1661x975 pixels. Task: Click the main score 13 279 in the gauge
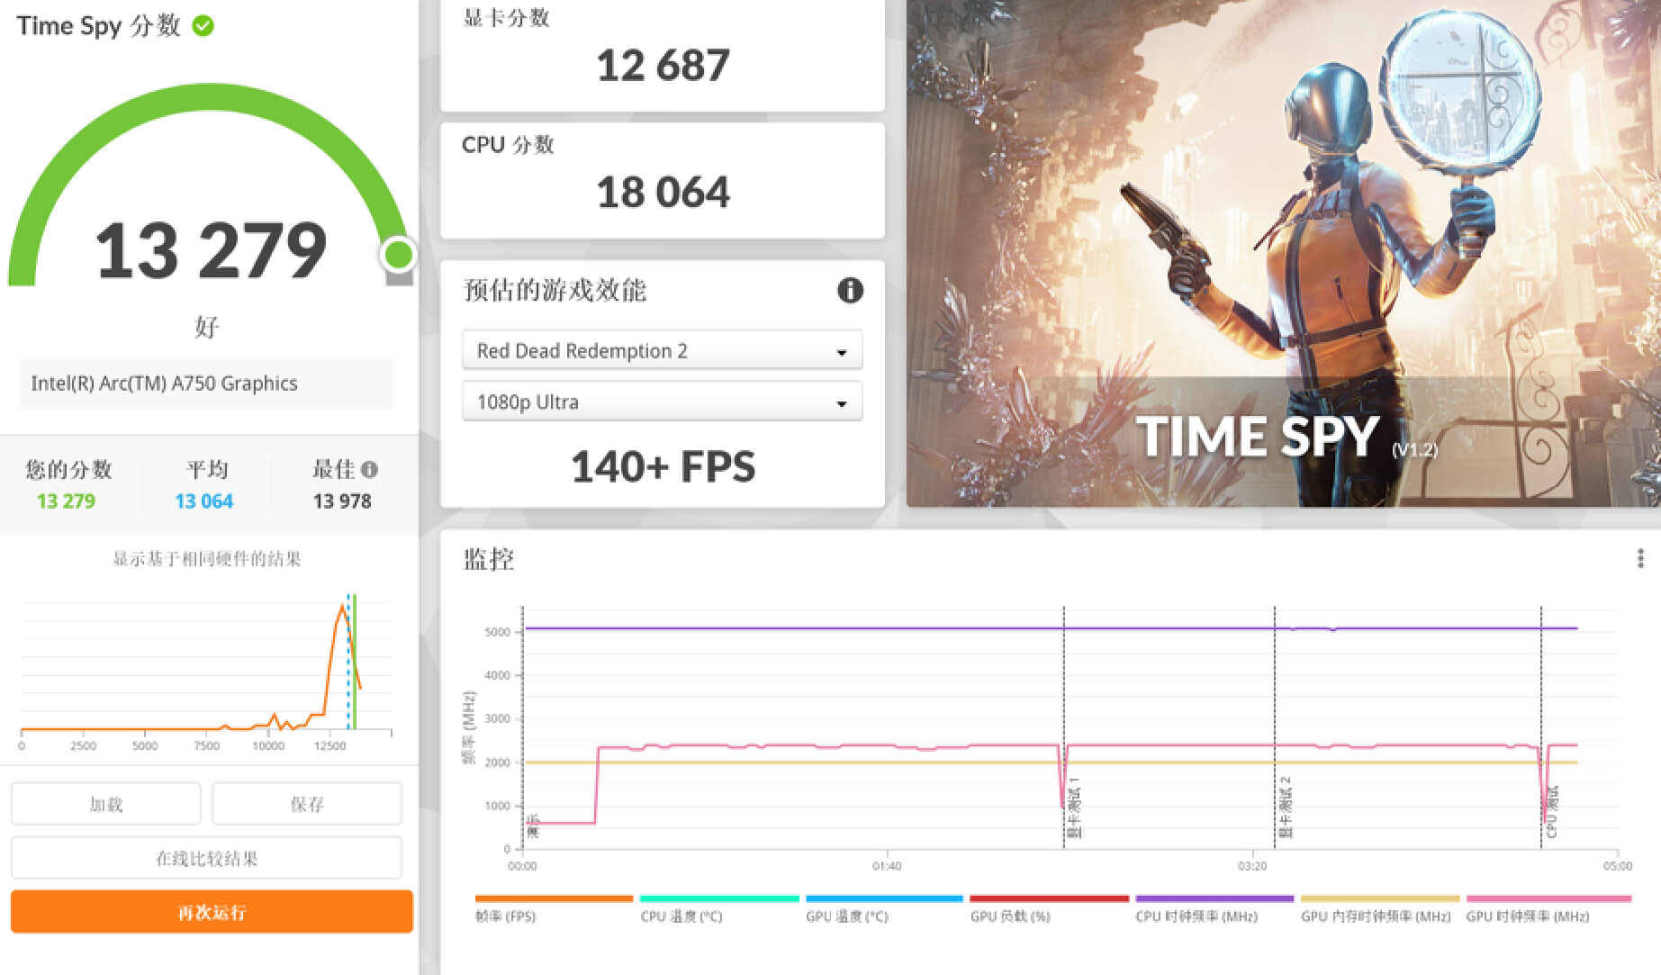(211, 250)
